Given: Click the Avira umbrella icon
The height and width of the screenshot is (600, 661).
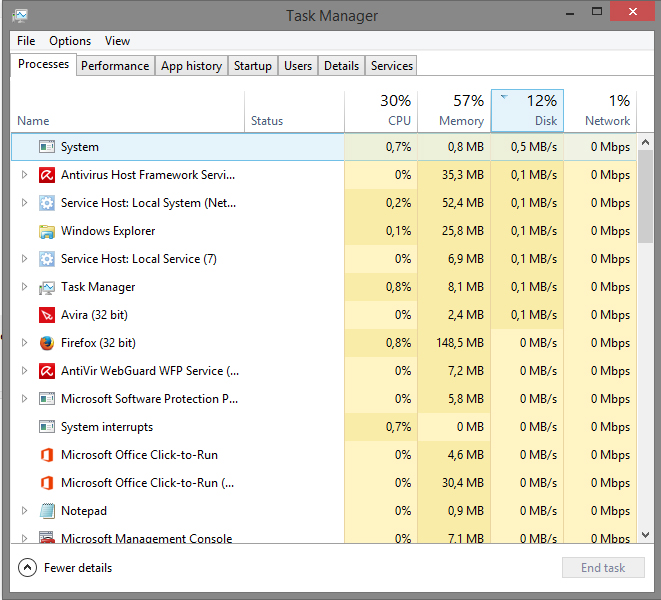Looking at the screenshot, I should click(x=47, y=315).
